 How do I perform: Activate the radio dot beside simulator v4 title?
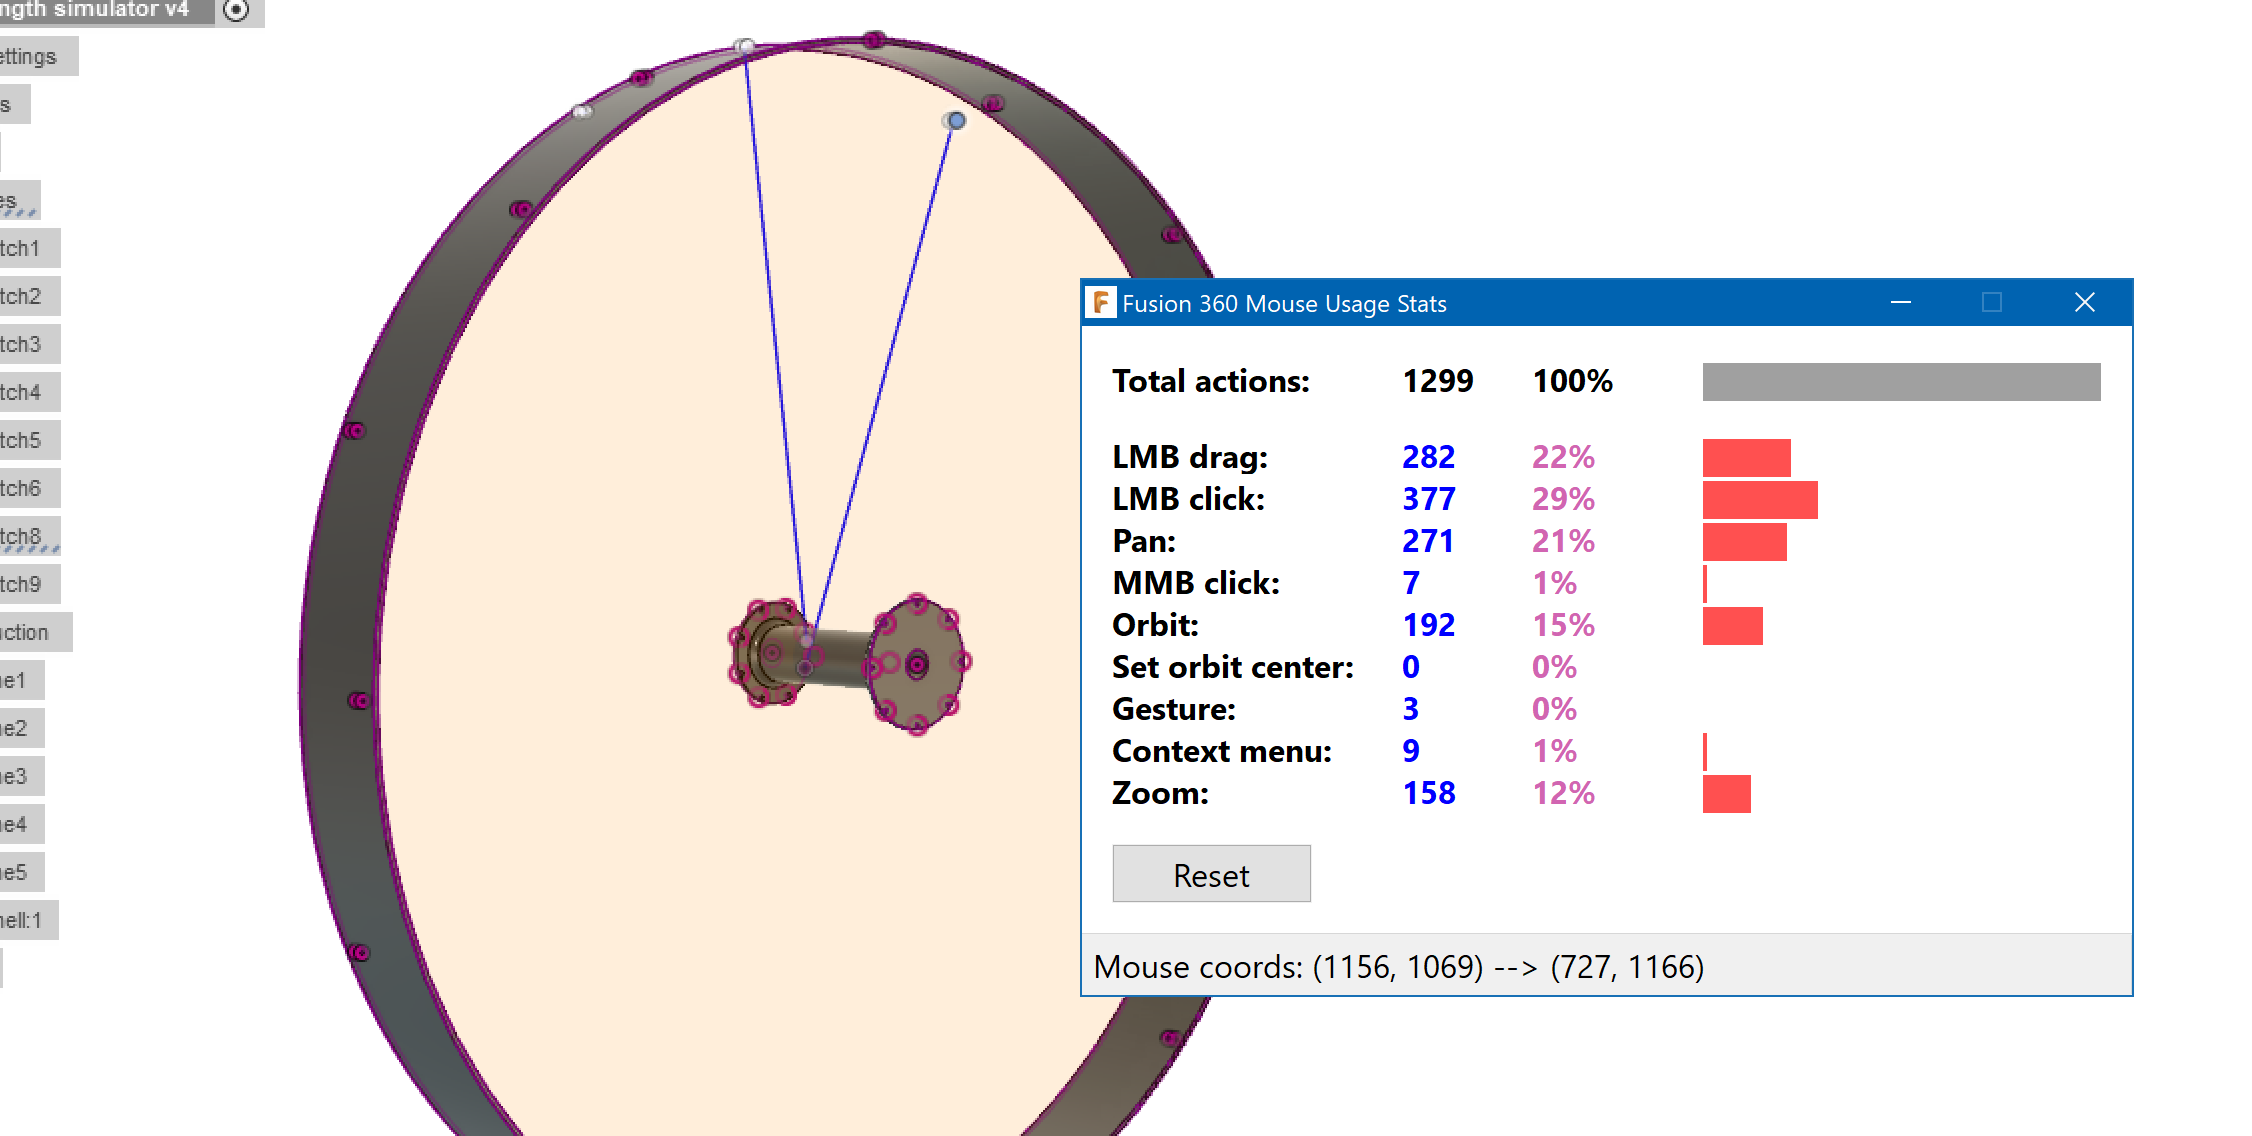point(236,10)
